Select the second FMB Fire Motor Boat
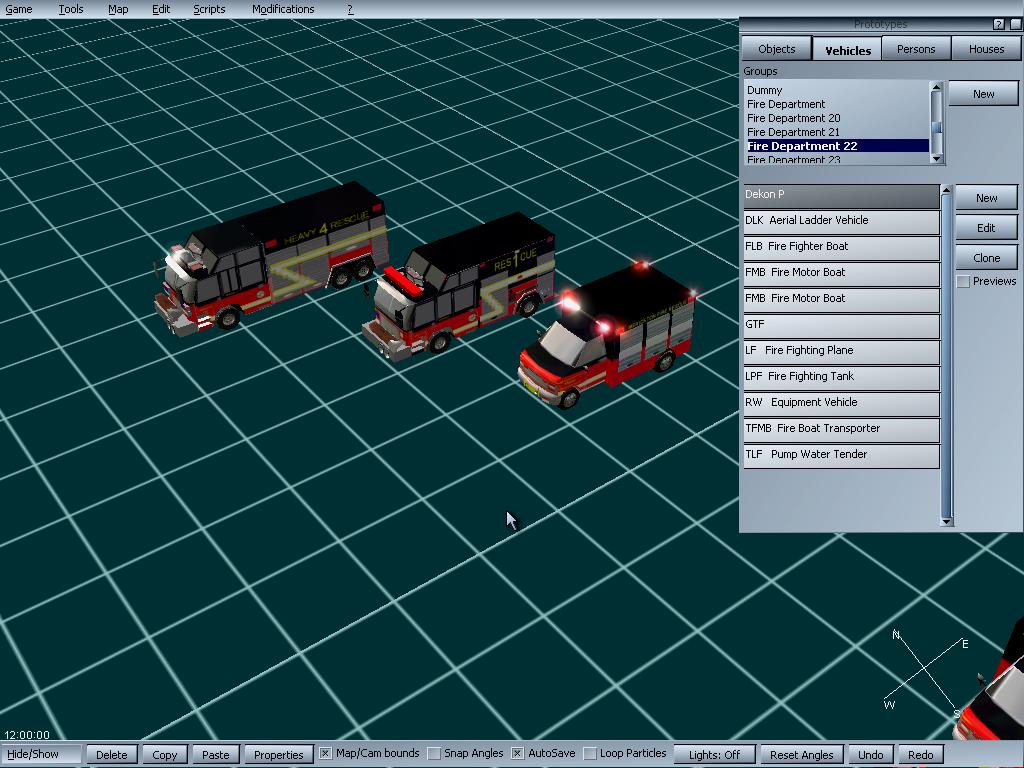The height and width of the screenshot is (768, 1024). [841, 299]
